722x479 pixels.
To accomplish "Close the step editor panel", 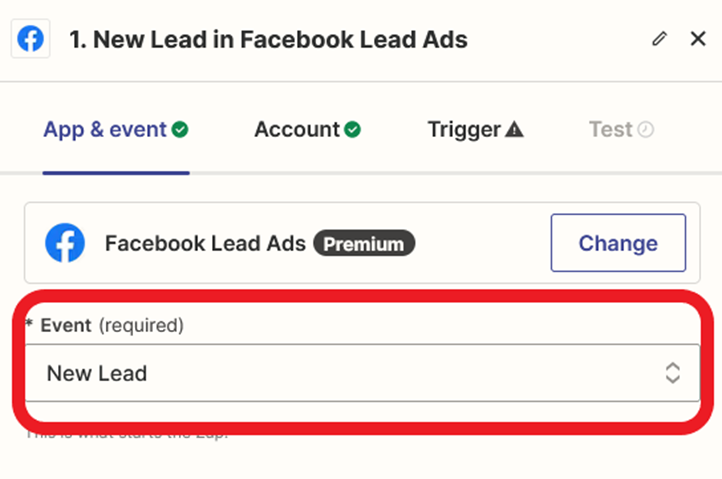I will pyautogui.click(x=698, y=39).
